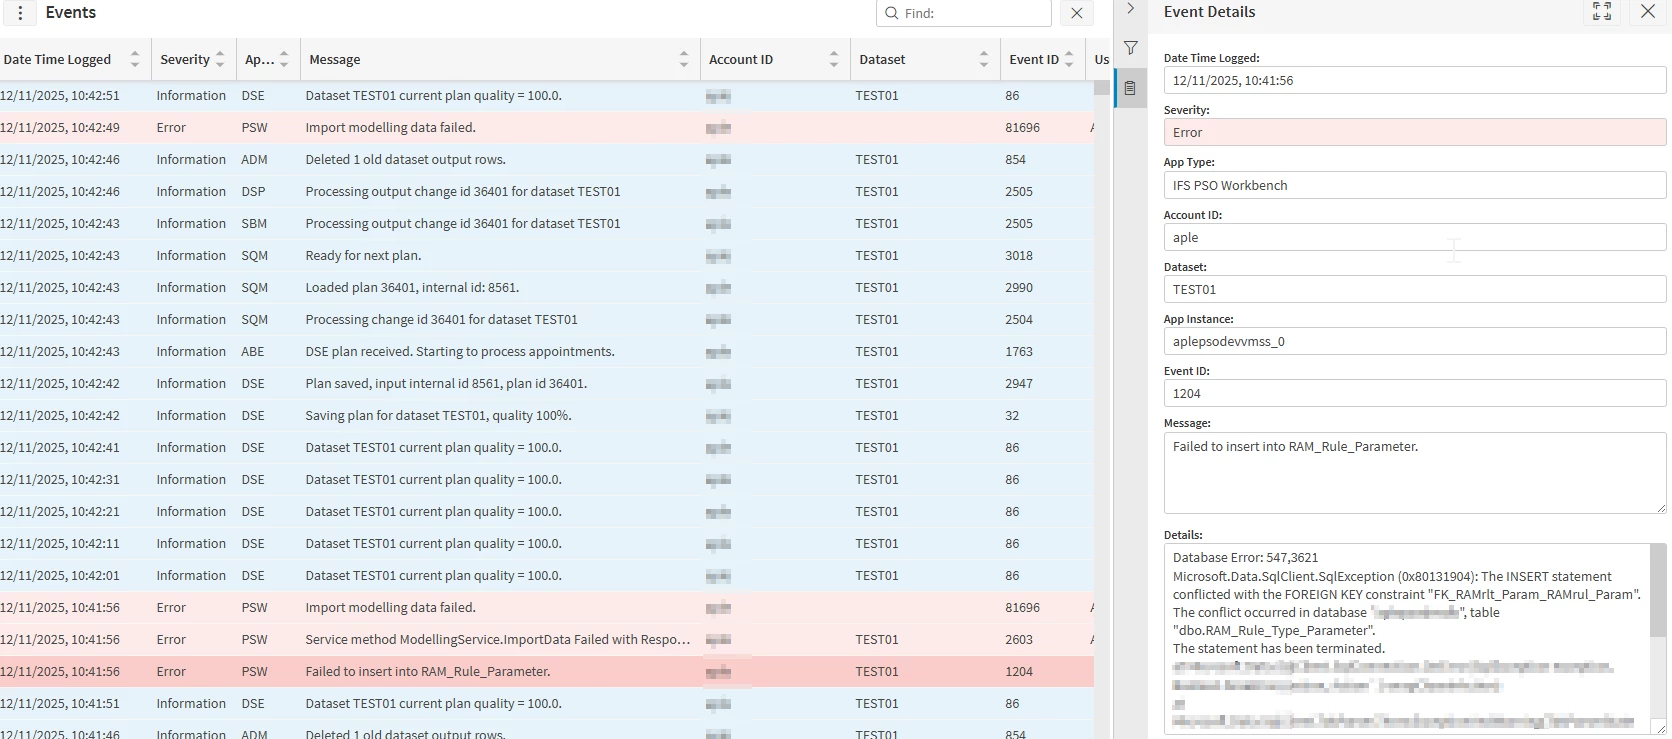Sort events by Severity column arrows

[220, 60]
